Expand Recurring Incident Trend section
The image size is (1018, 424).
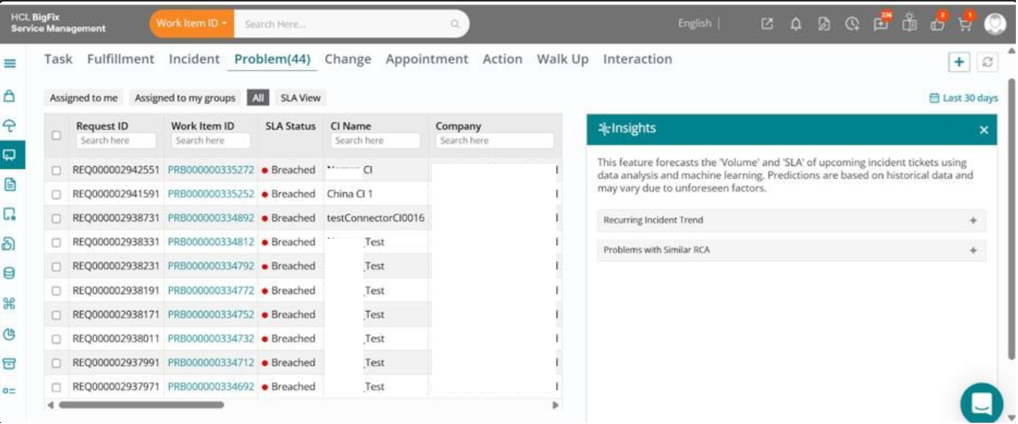tap(791, 220)
